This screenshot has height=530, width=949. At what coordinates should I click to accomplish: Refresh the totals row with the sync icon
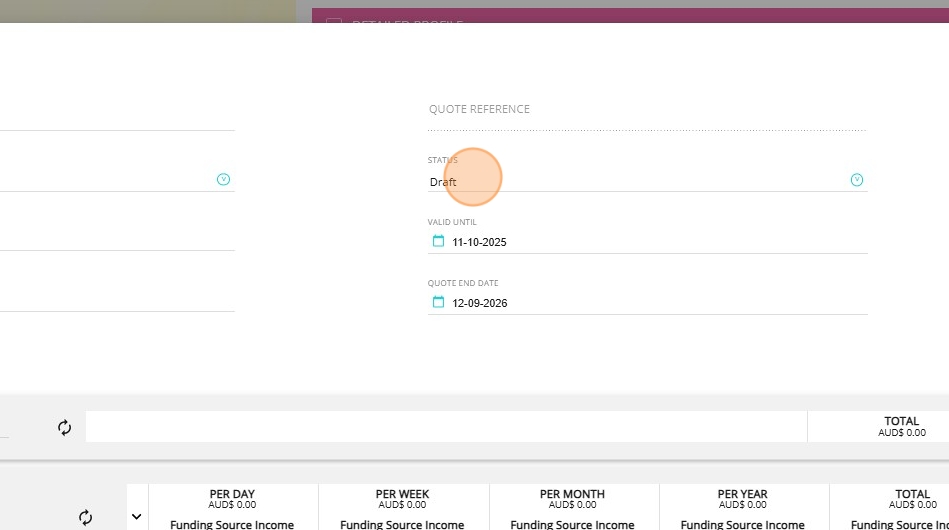coord(65,428)
